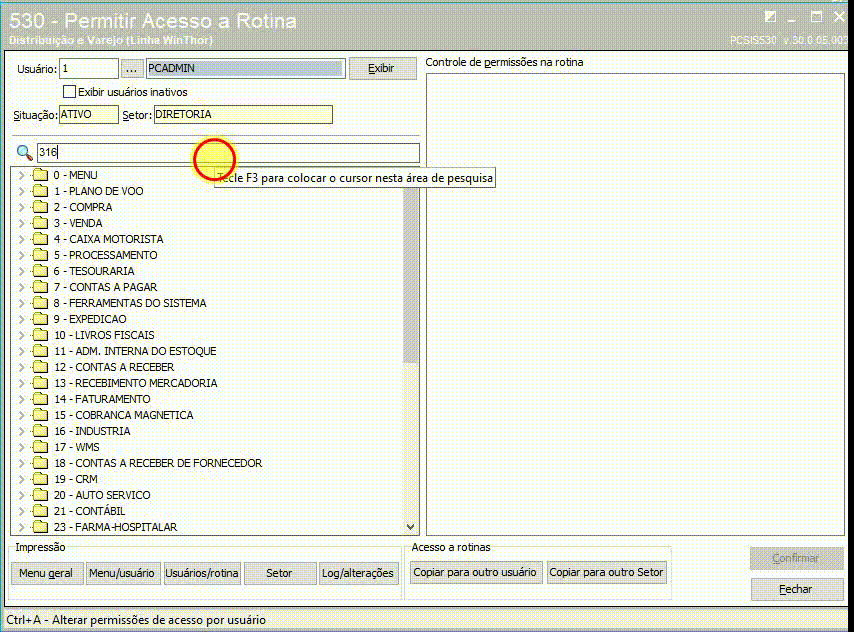
Task: Click the folder icon of 0 - MENU
Action: point(40,175)
